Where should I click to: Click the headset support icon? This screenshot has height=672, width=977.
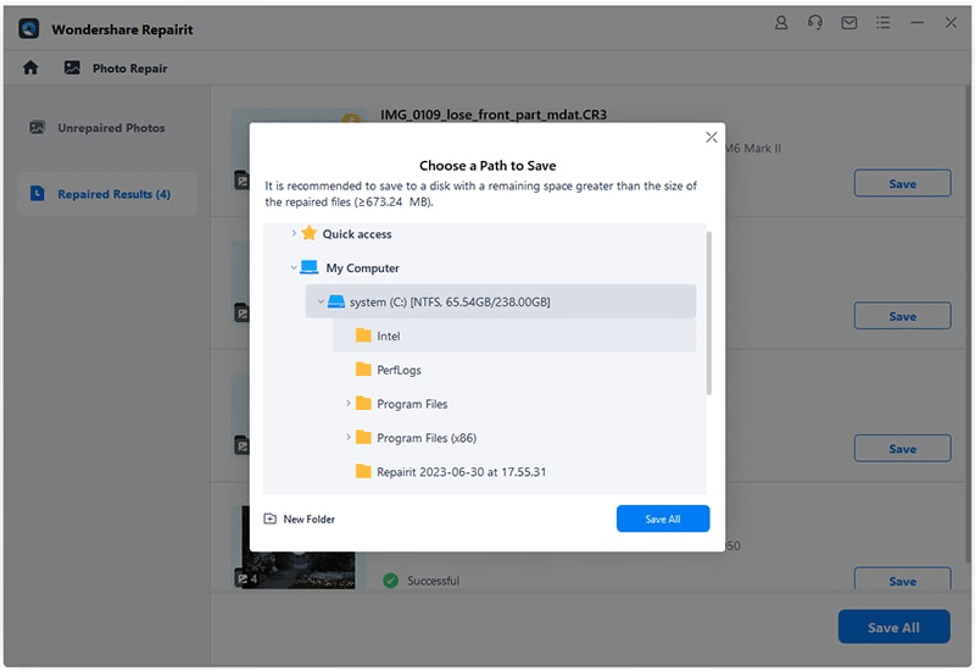[815, 23]
